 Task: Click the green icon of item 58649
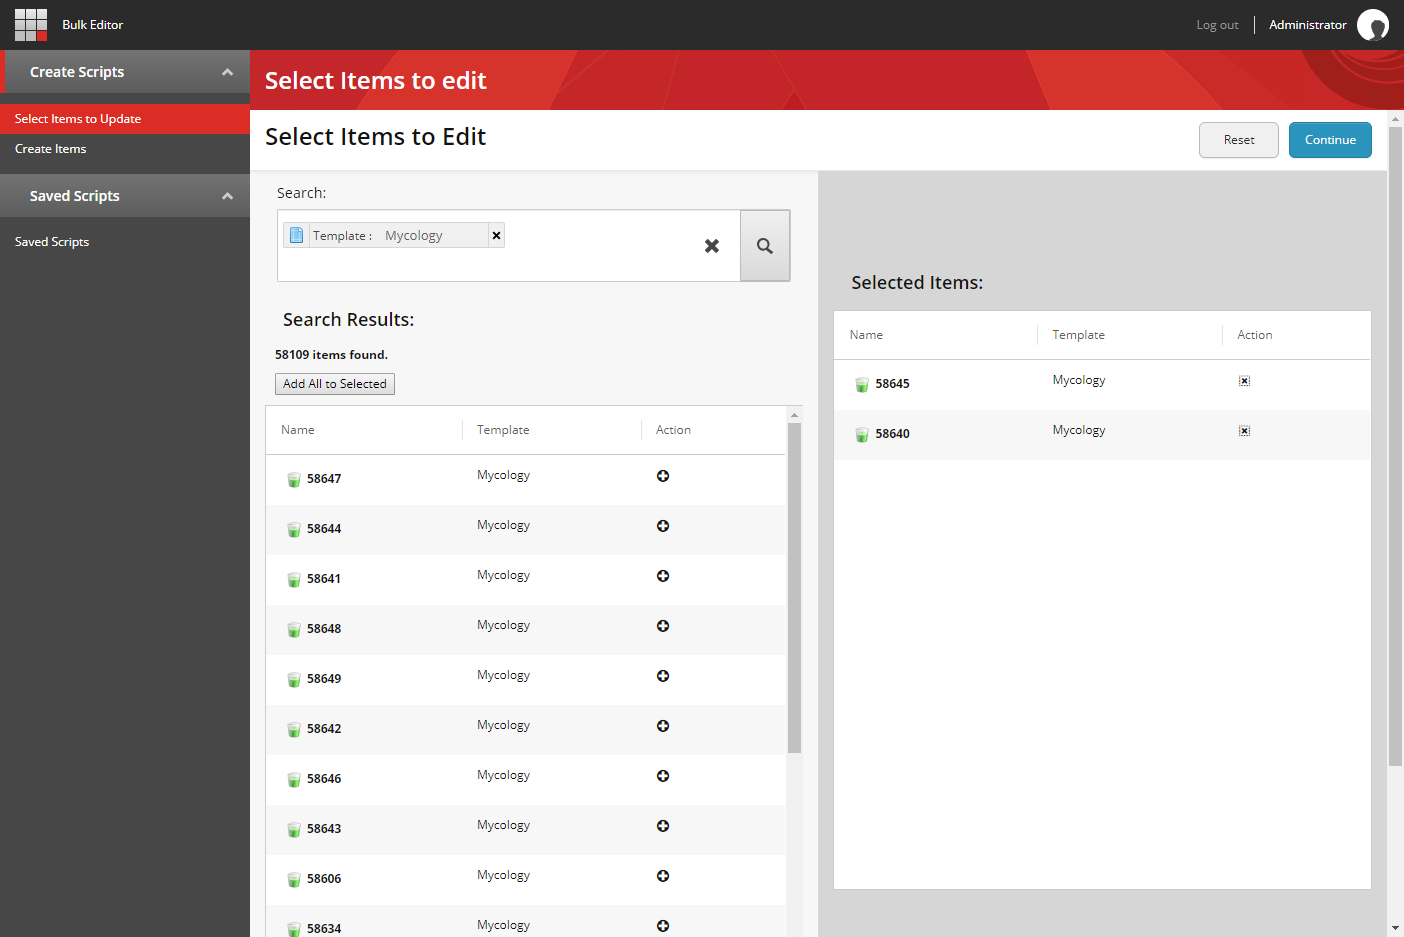point(294,680)
